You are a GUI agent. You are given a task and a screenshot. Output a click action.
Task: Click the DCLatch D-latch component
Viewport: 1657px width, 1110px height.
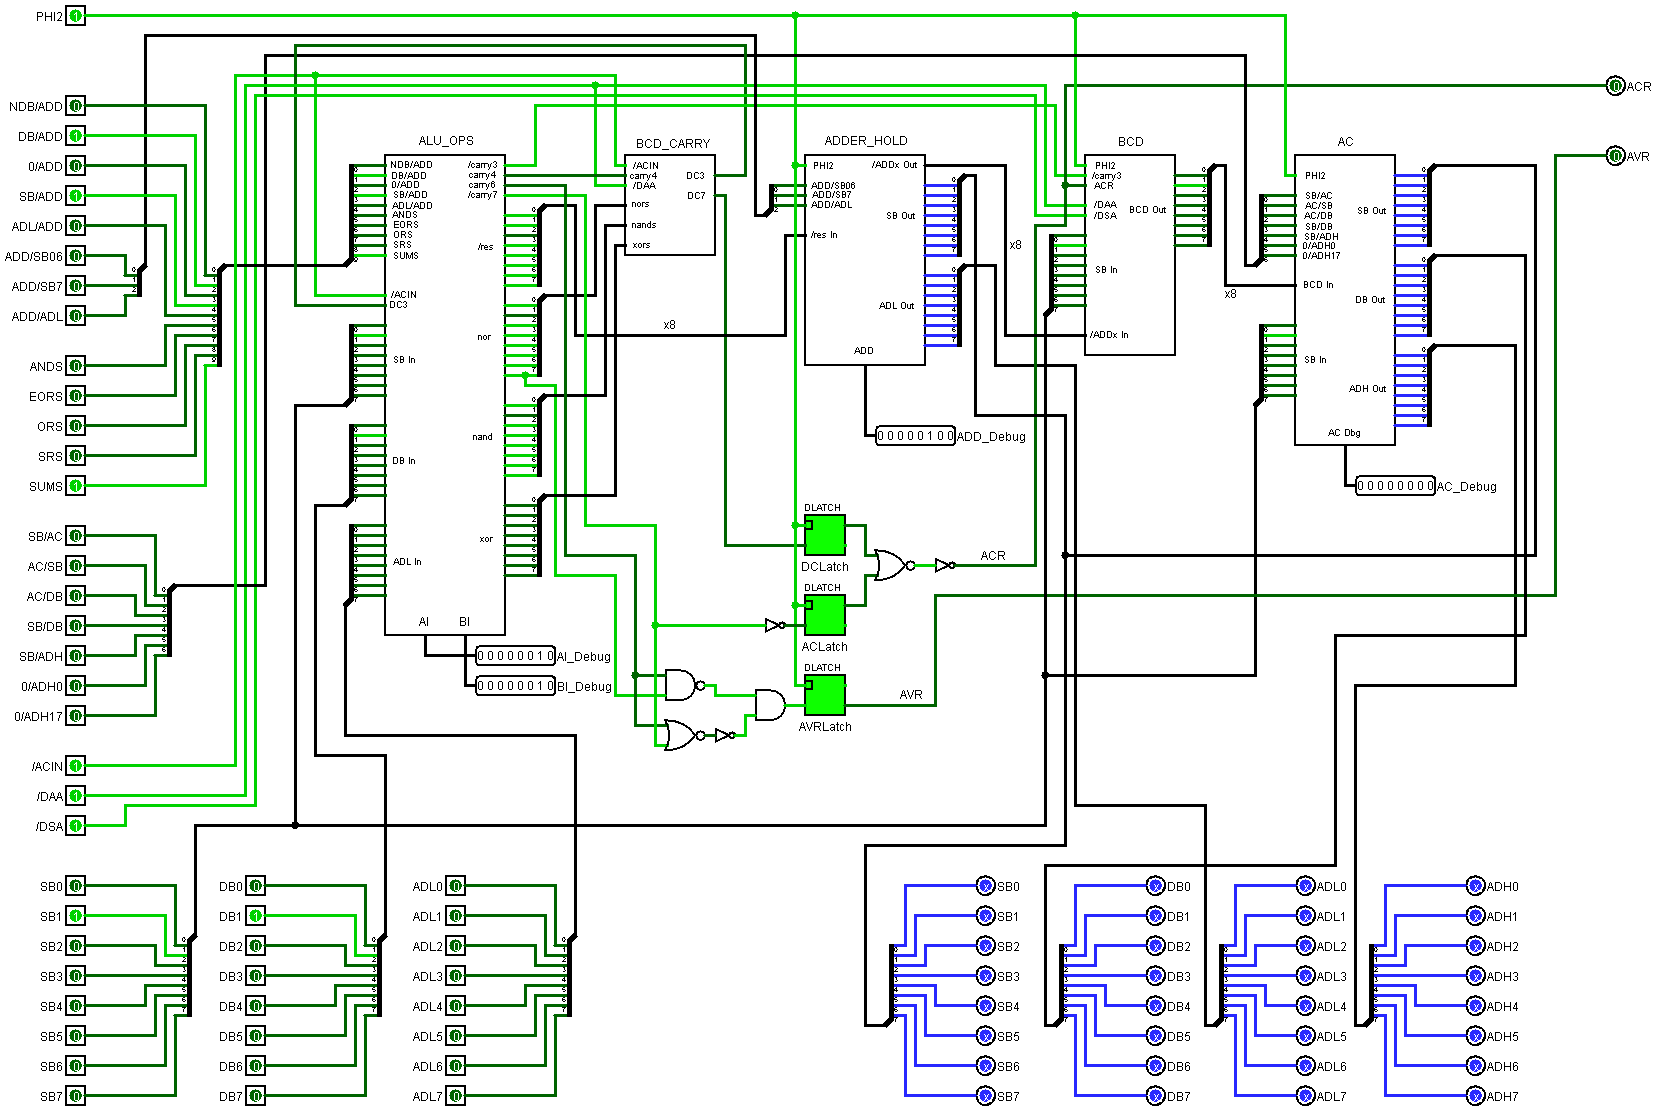point(825,535)
